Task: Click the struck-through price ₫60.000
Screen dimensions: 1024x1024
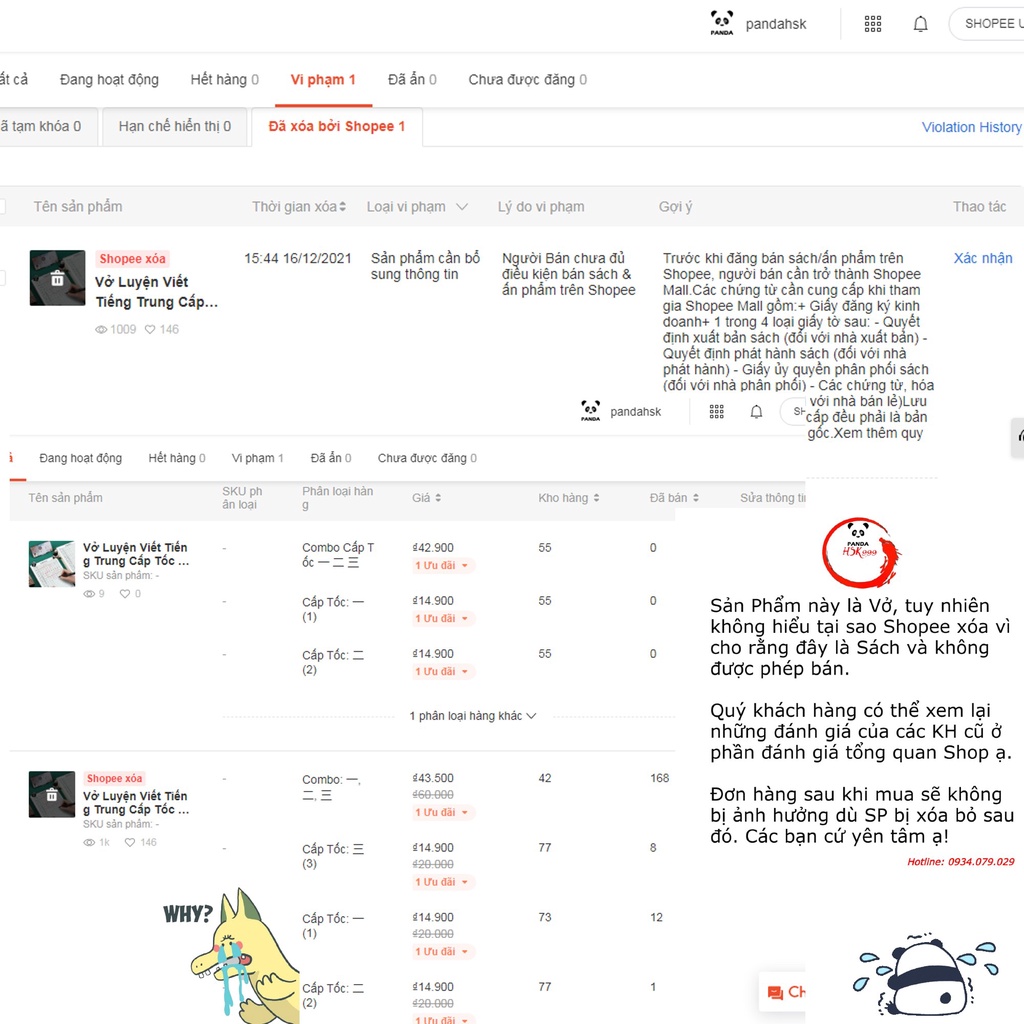Action: [433, 795]
